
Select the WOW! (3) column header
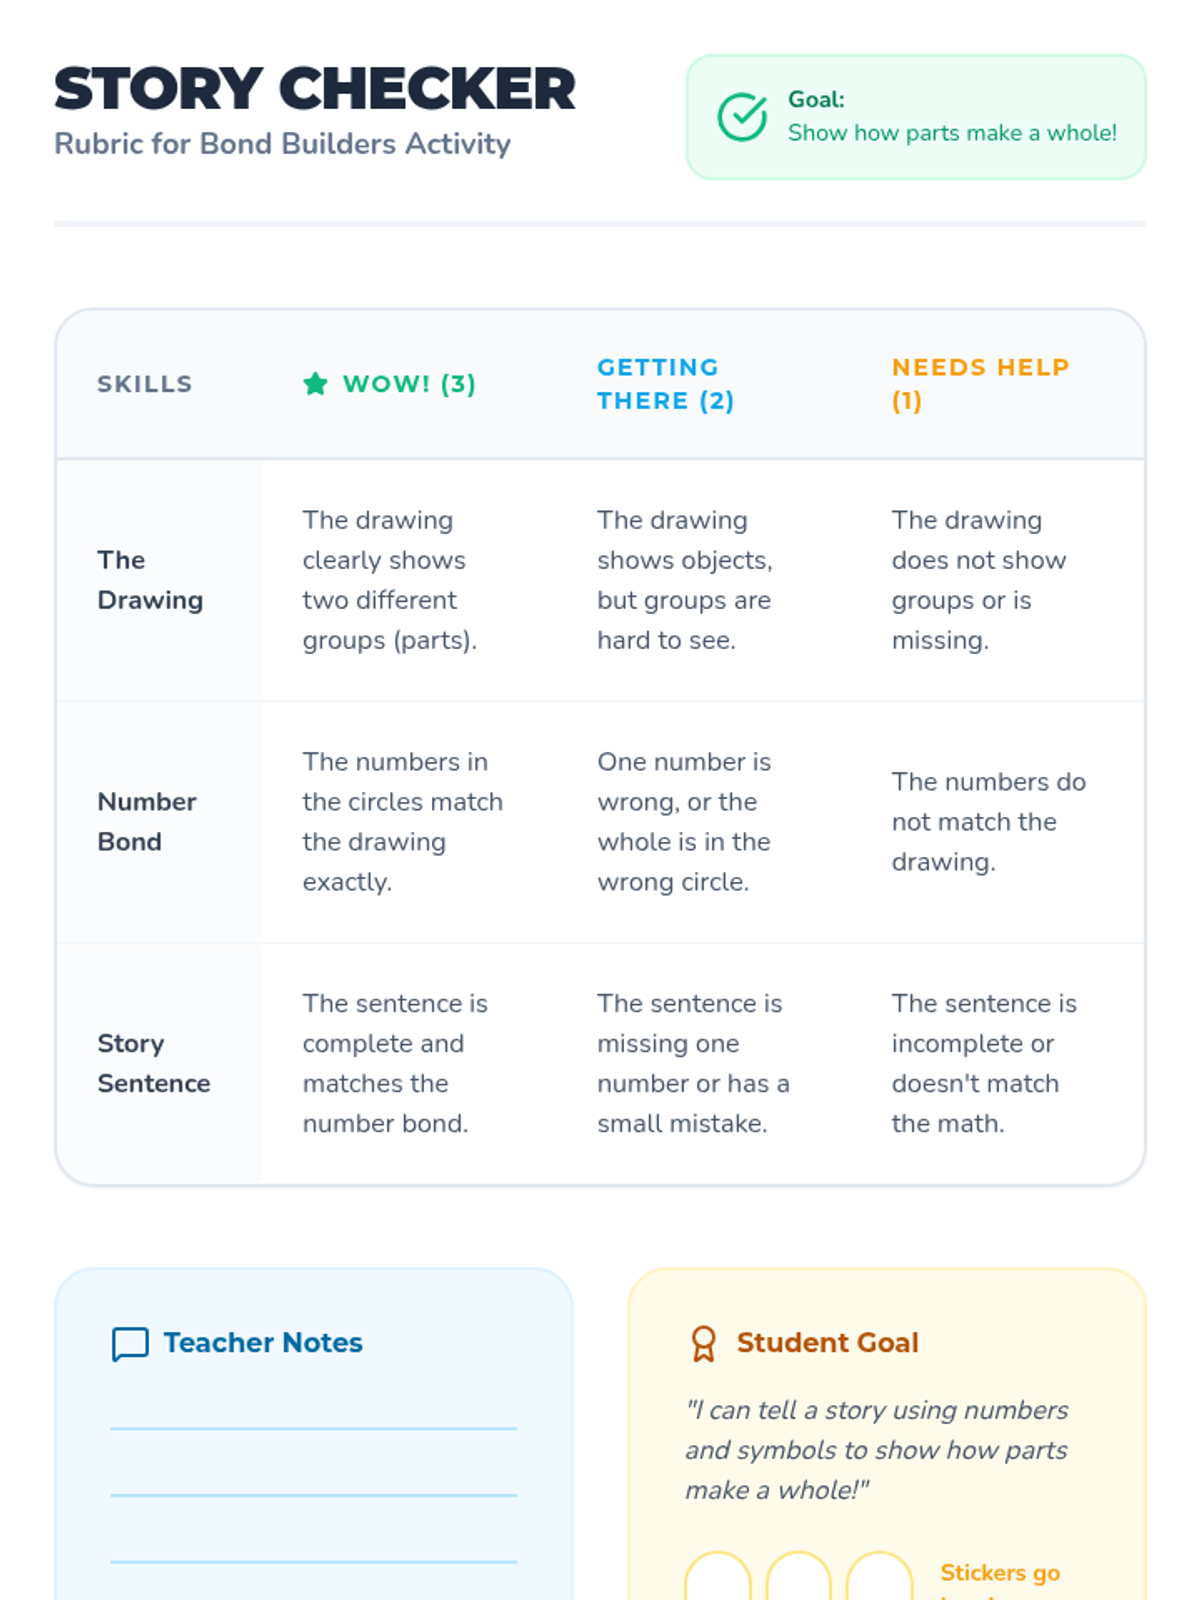pos(408,384)
